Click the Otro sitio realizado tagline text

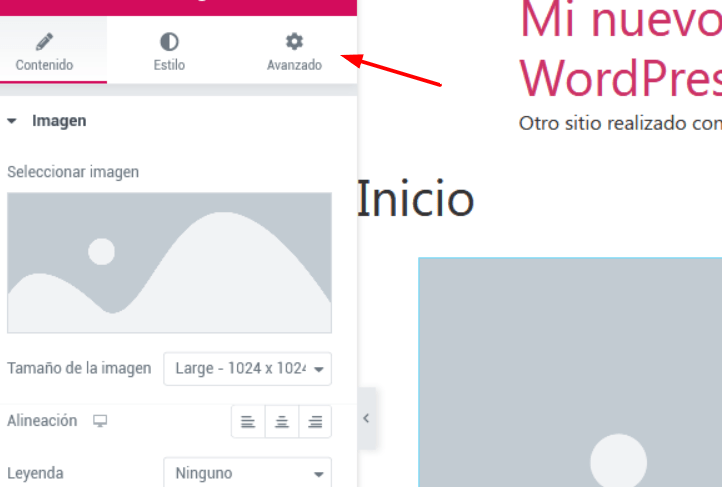point(620,123)
